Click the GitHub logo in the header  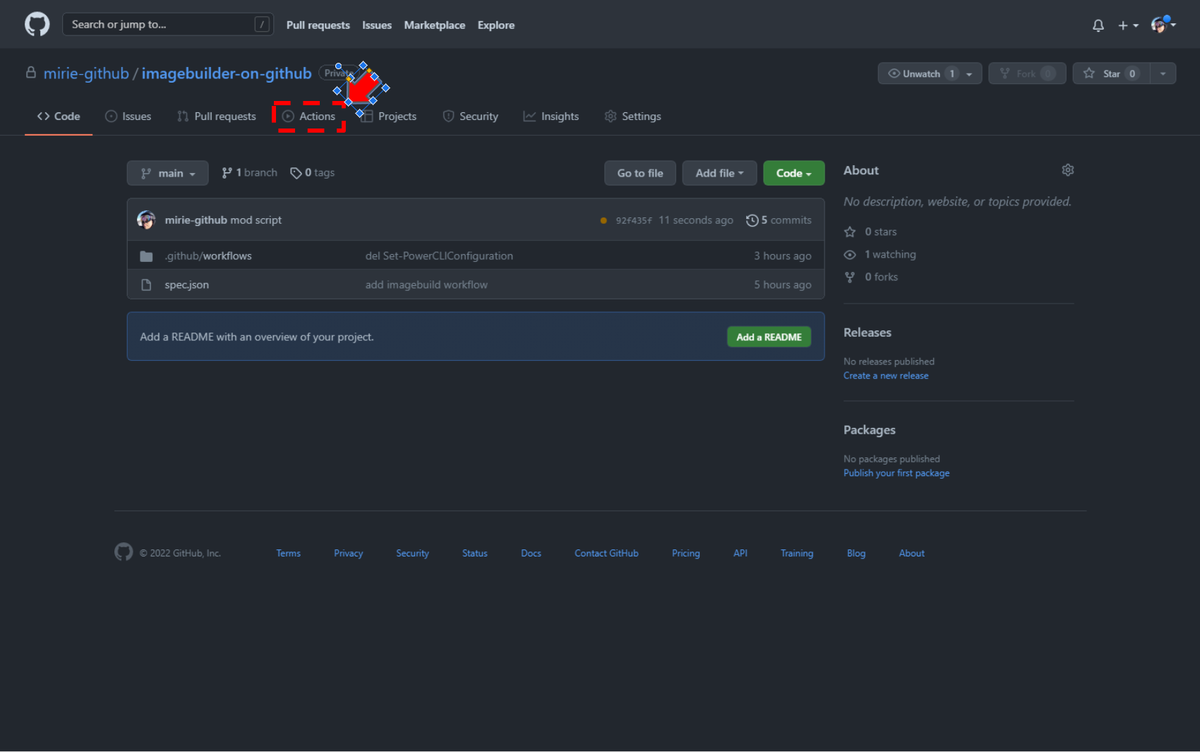click(x=37, y=25)
